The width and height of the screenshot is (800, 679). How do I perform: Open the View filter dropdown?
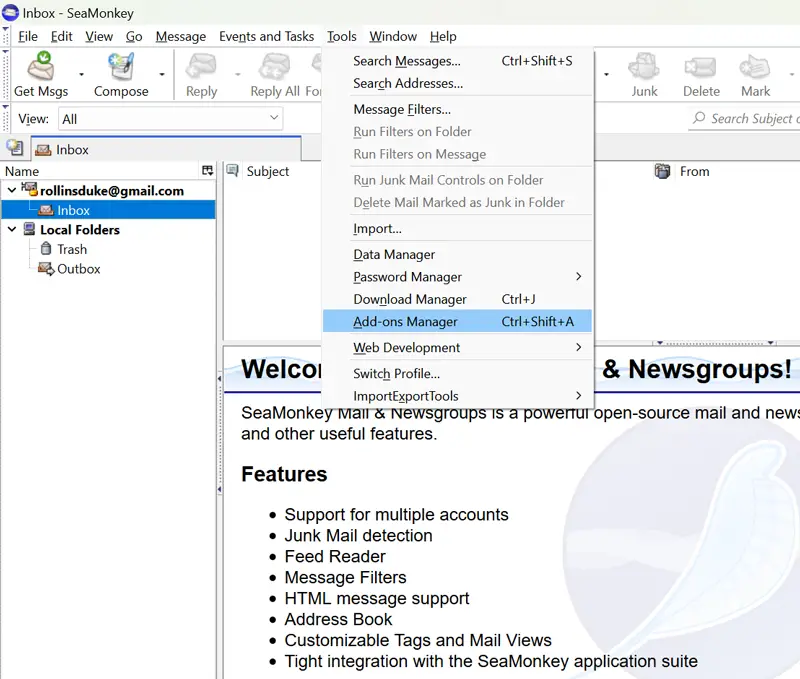pos(170,119)
